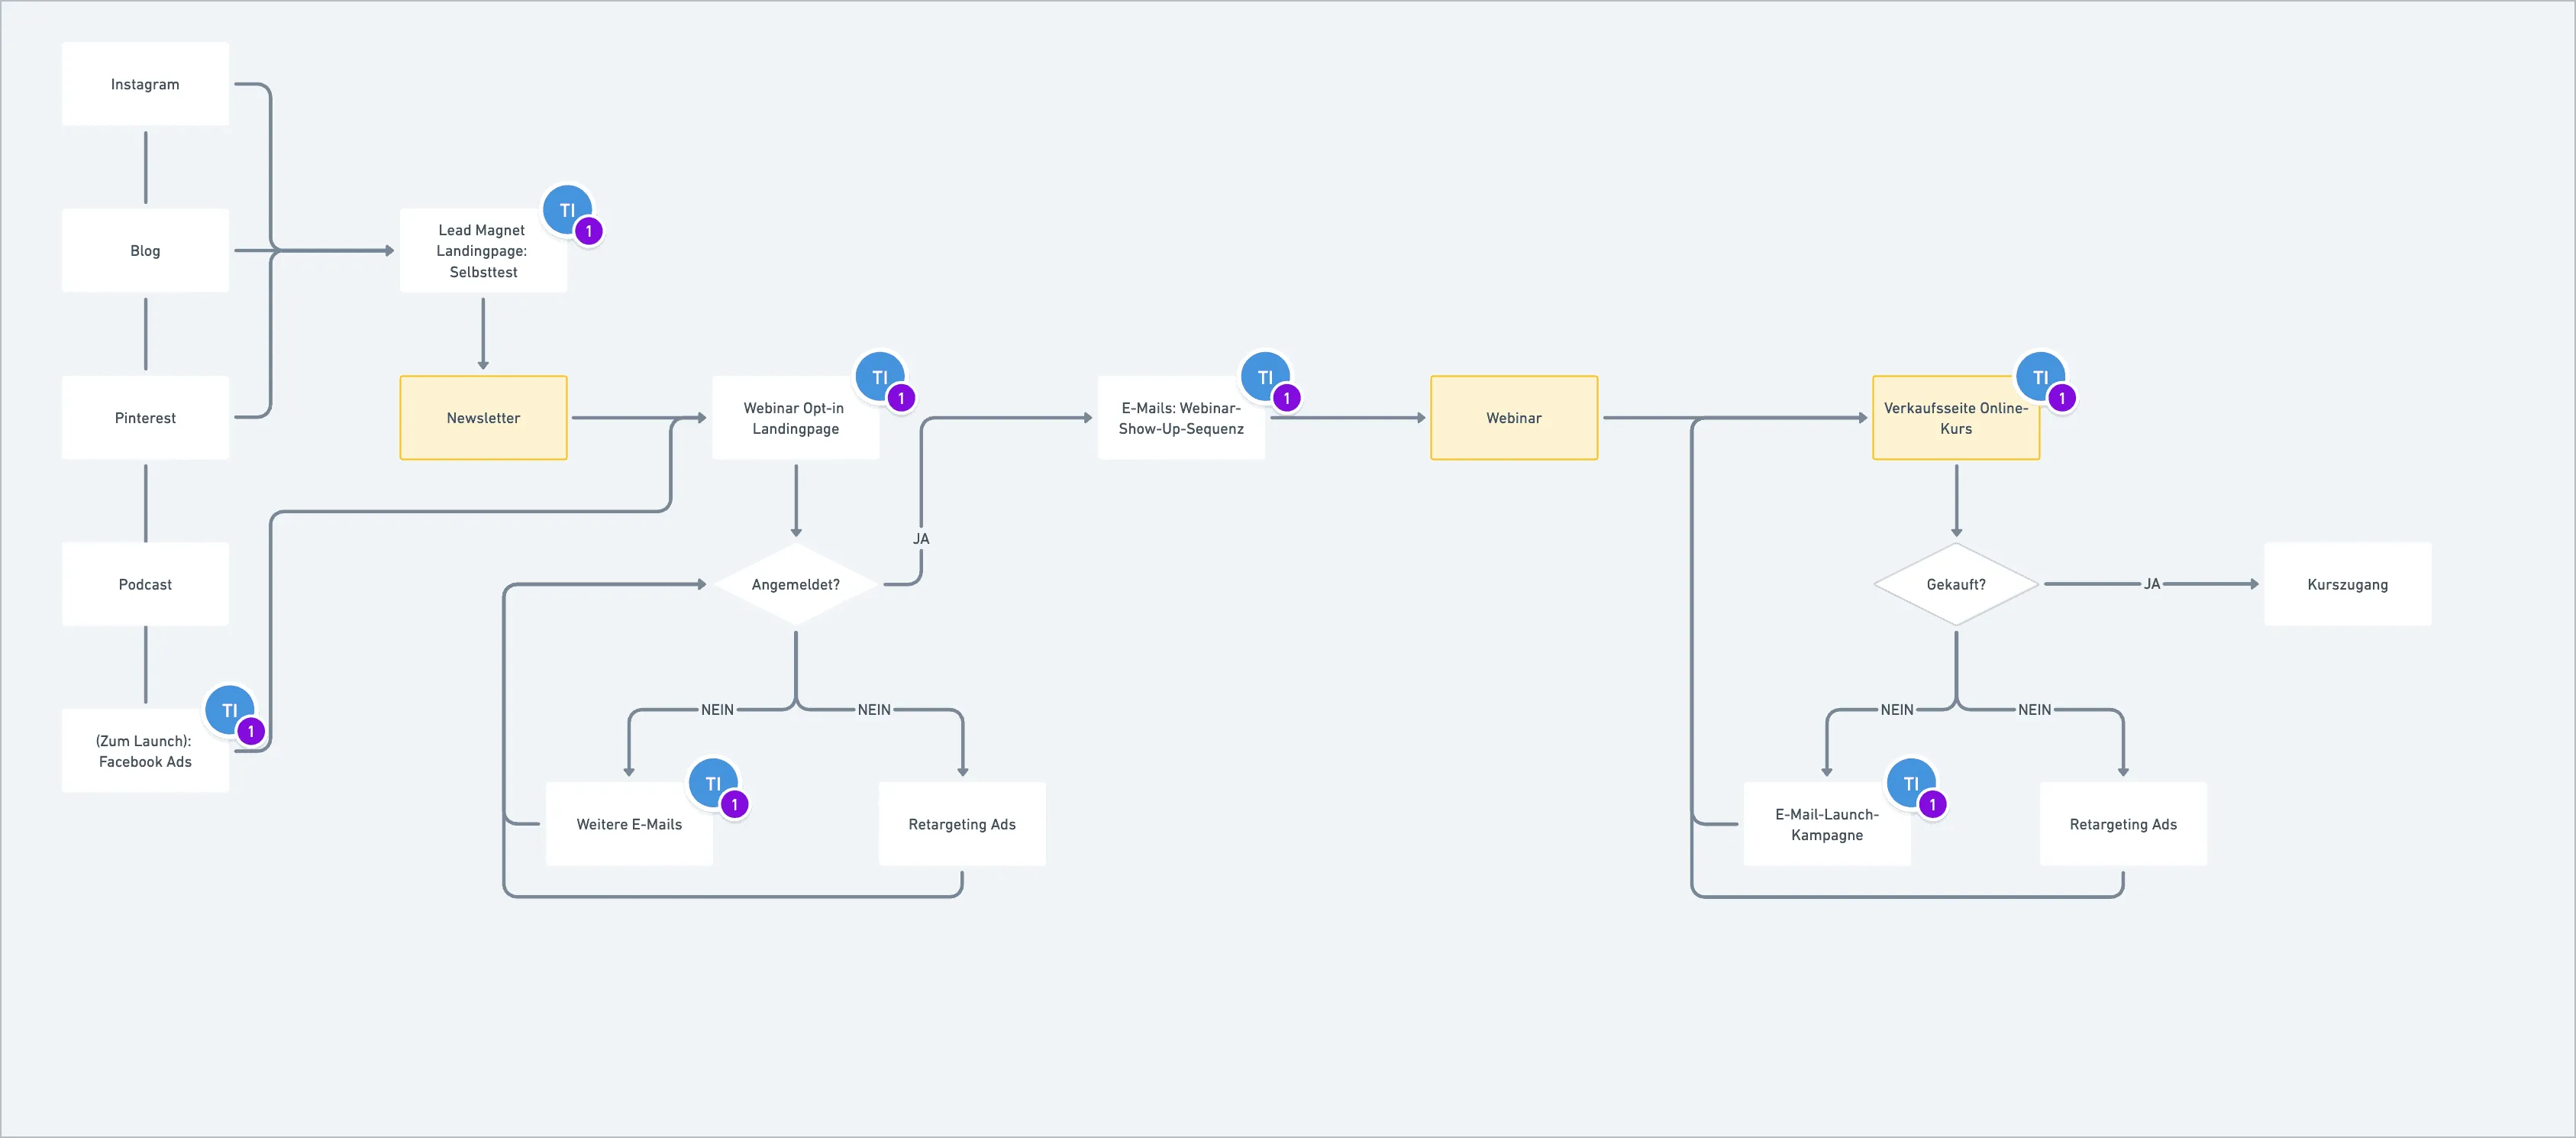Select the Lead Magnet Landingpage: Selbsttest node
This screenshot has height=1138, width=2576.
click(x=483, y=251)
